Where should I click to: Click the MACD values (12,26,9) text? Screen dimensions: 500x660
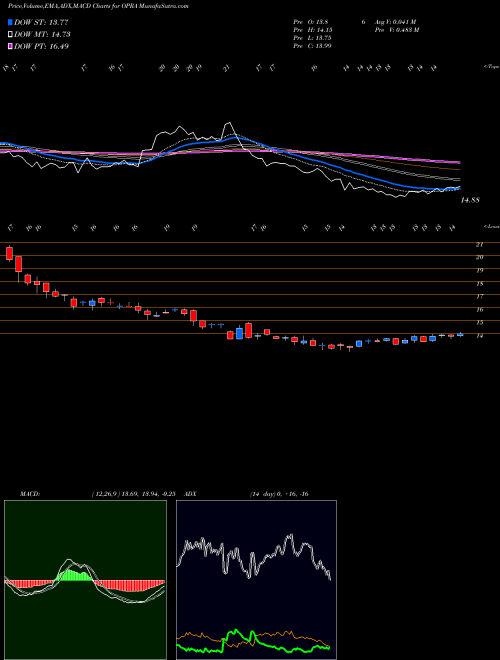(136, 494)
